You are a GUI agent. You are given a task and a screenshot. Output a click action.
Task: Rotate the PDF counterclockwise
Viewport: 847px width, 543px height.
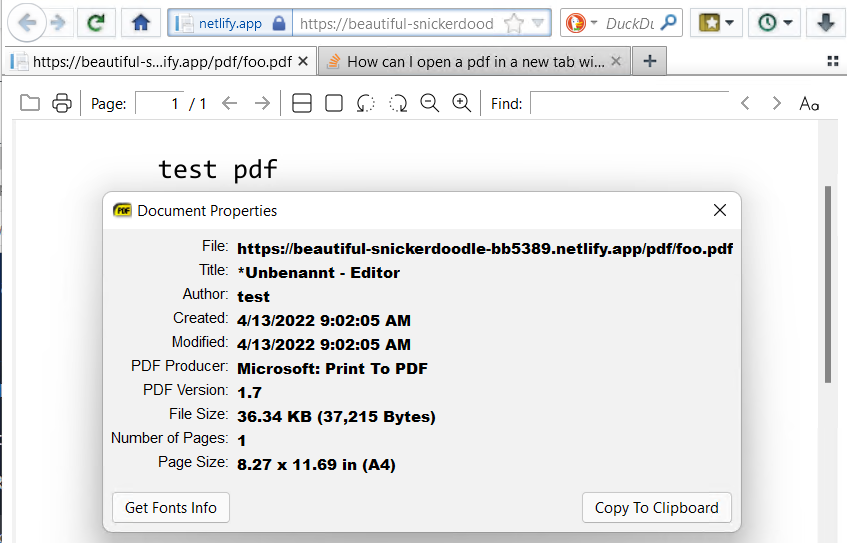366,103
